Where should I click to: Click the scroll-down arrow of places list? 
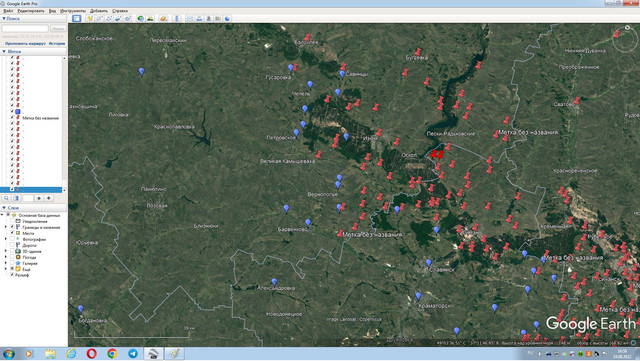[x=64, y=190]
